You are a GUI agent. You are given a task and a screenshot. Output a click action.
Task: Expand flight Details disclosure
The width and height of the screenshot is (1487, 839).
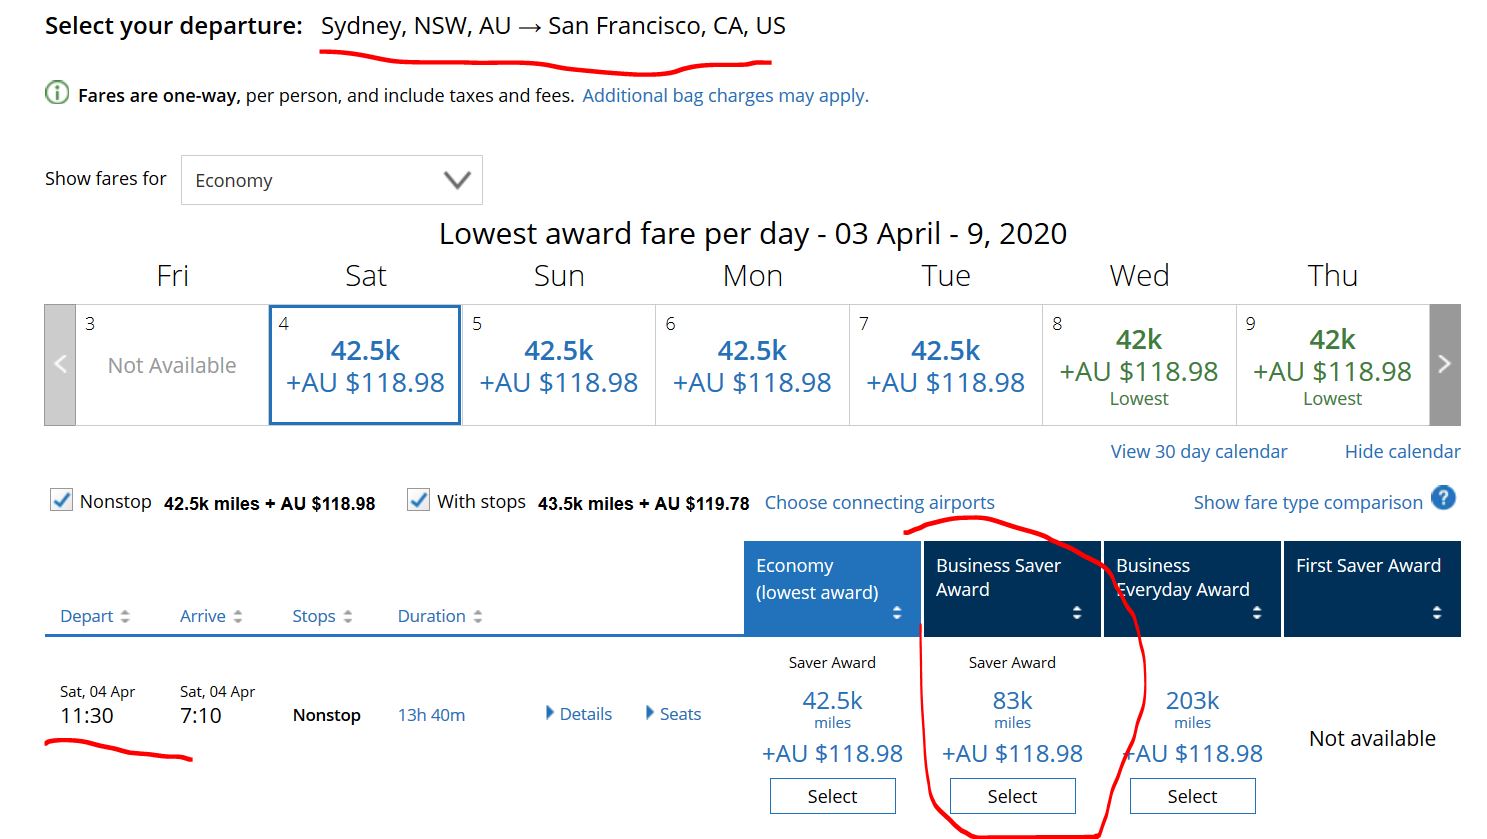click(x=579, y=714)
